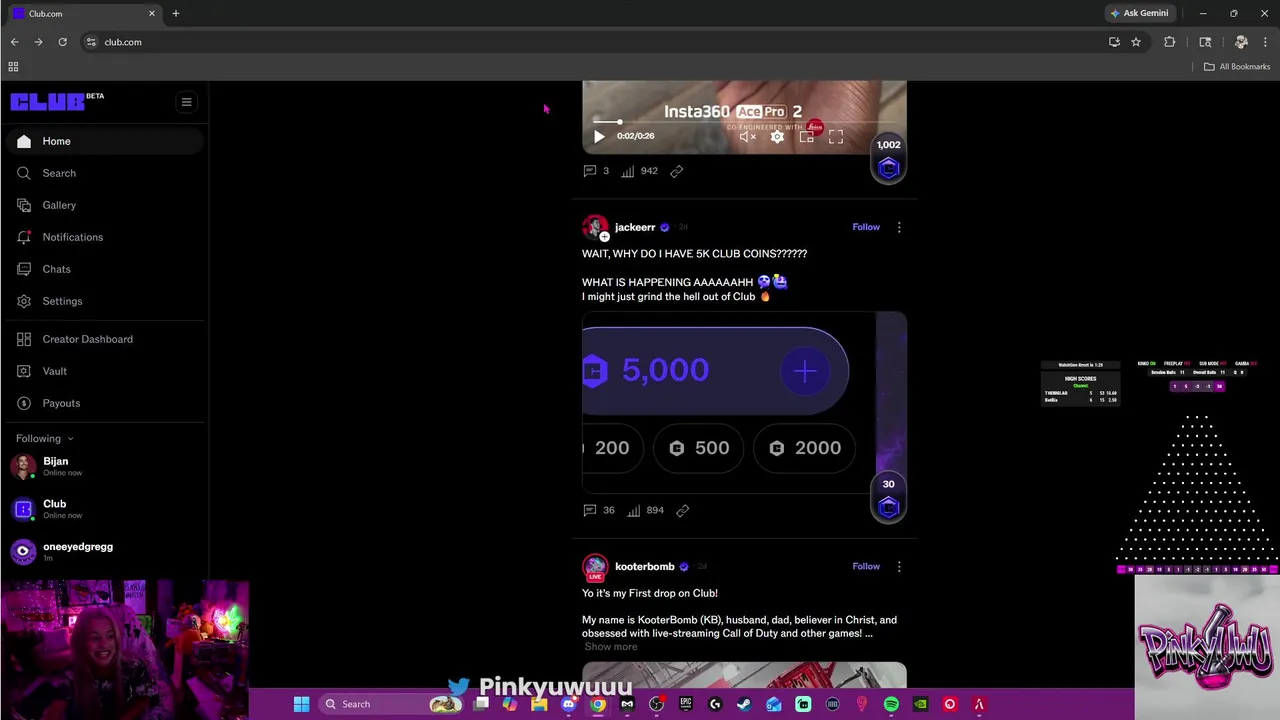Viewport: 1280px width, 720px height.
Task: Open Notifications in the sidebar
Action: point(104,237)
